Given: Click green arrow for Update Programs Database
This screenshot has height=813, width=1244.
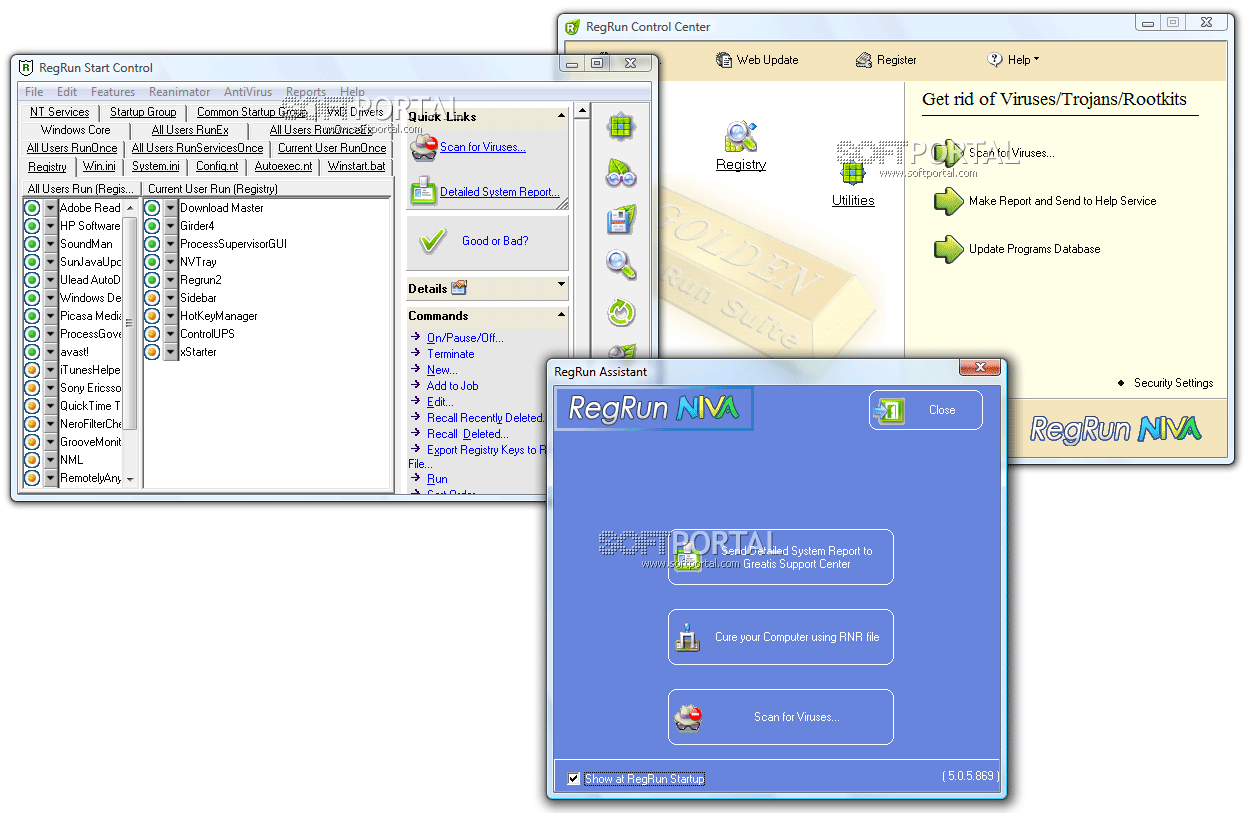Looking at the screenshot, I should [x=948, y=249].
